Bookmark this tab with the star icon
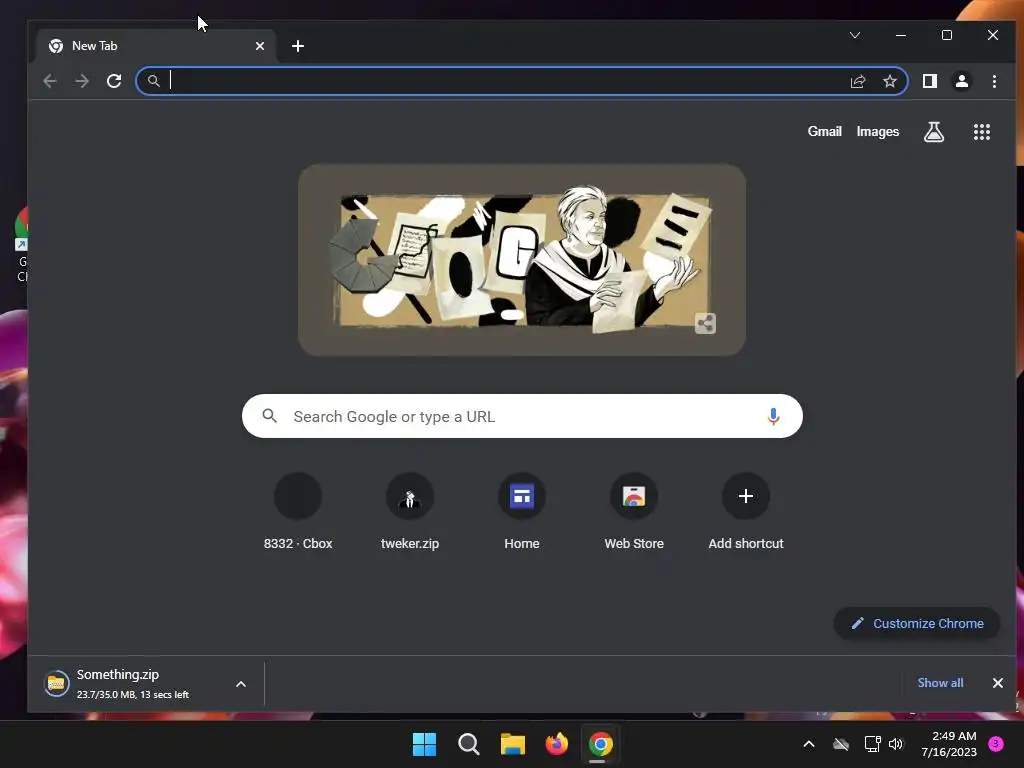 (889, 81)
